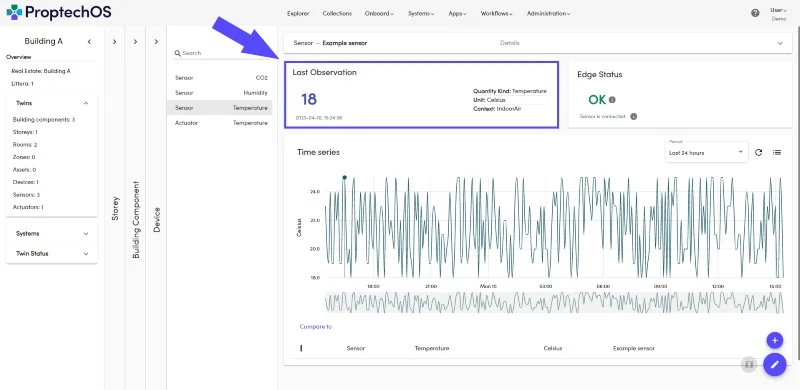Click Example sensor in the legend row
This screenshot has width=800, height=390.
tap(633, 348)
